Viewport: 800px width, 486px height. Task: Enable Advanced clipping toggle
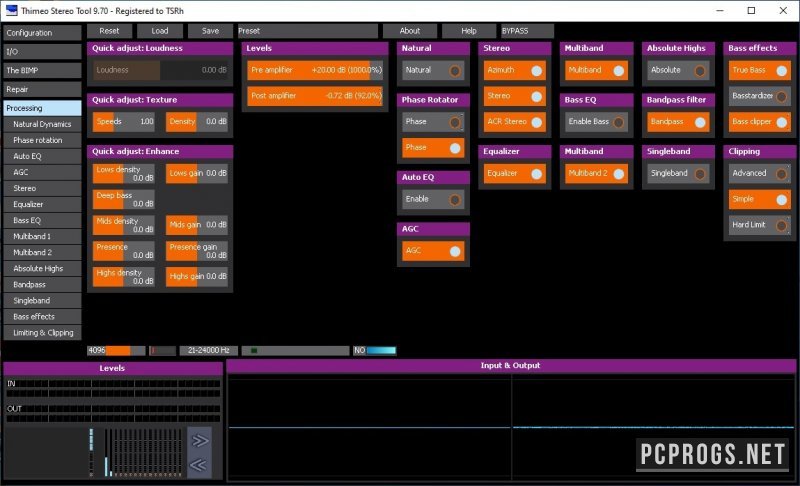coord(760,173)
